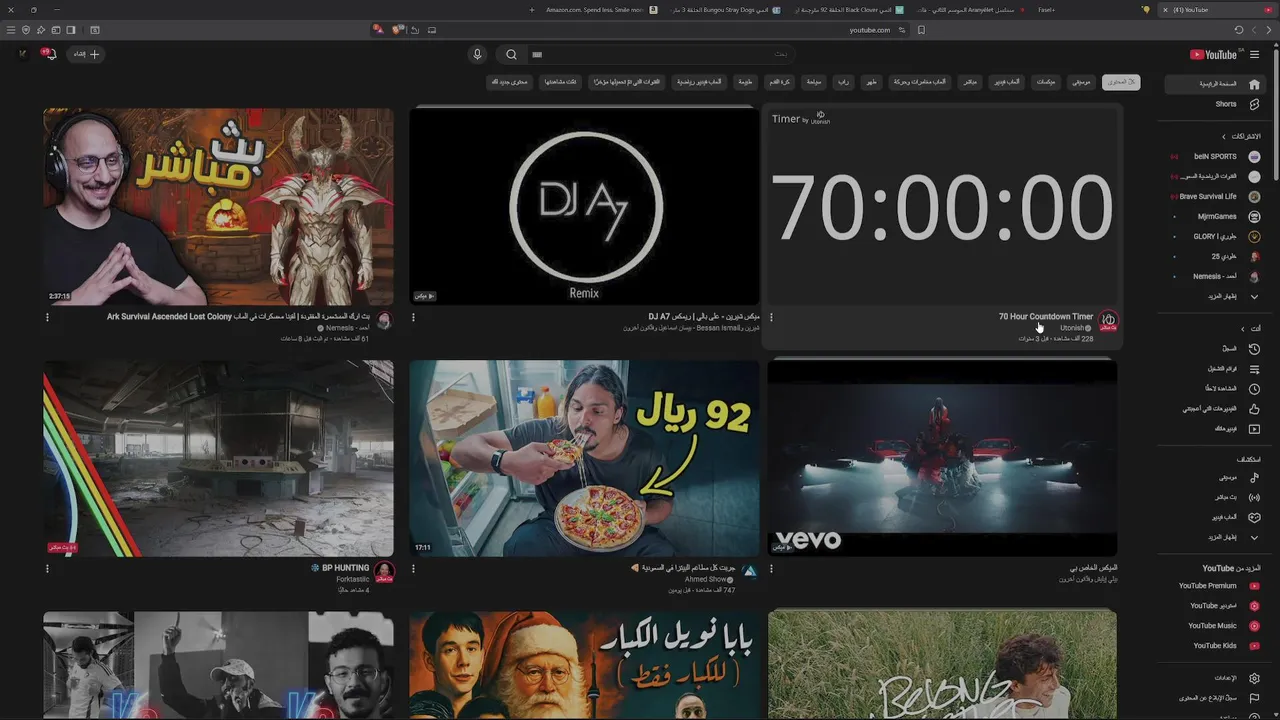Open Gaming under Explore

point(1217,517)
